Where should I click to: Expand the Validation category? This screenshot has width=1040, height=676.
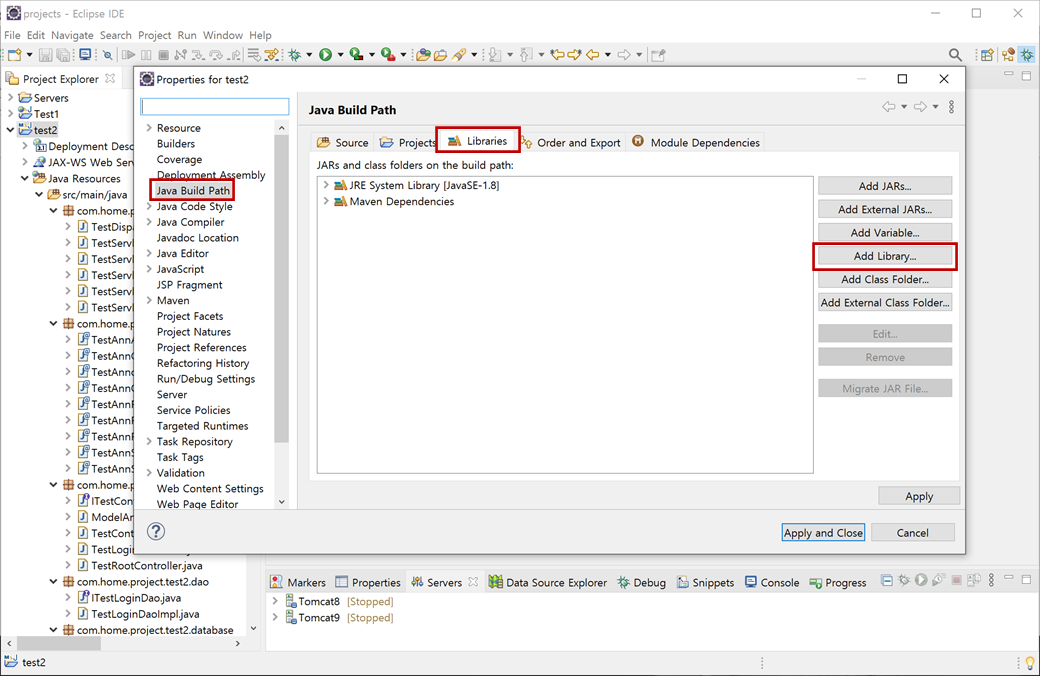149,472
